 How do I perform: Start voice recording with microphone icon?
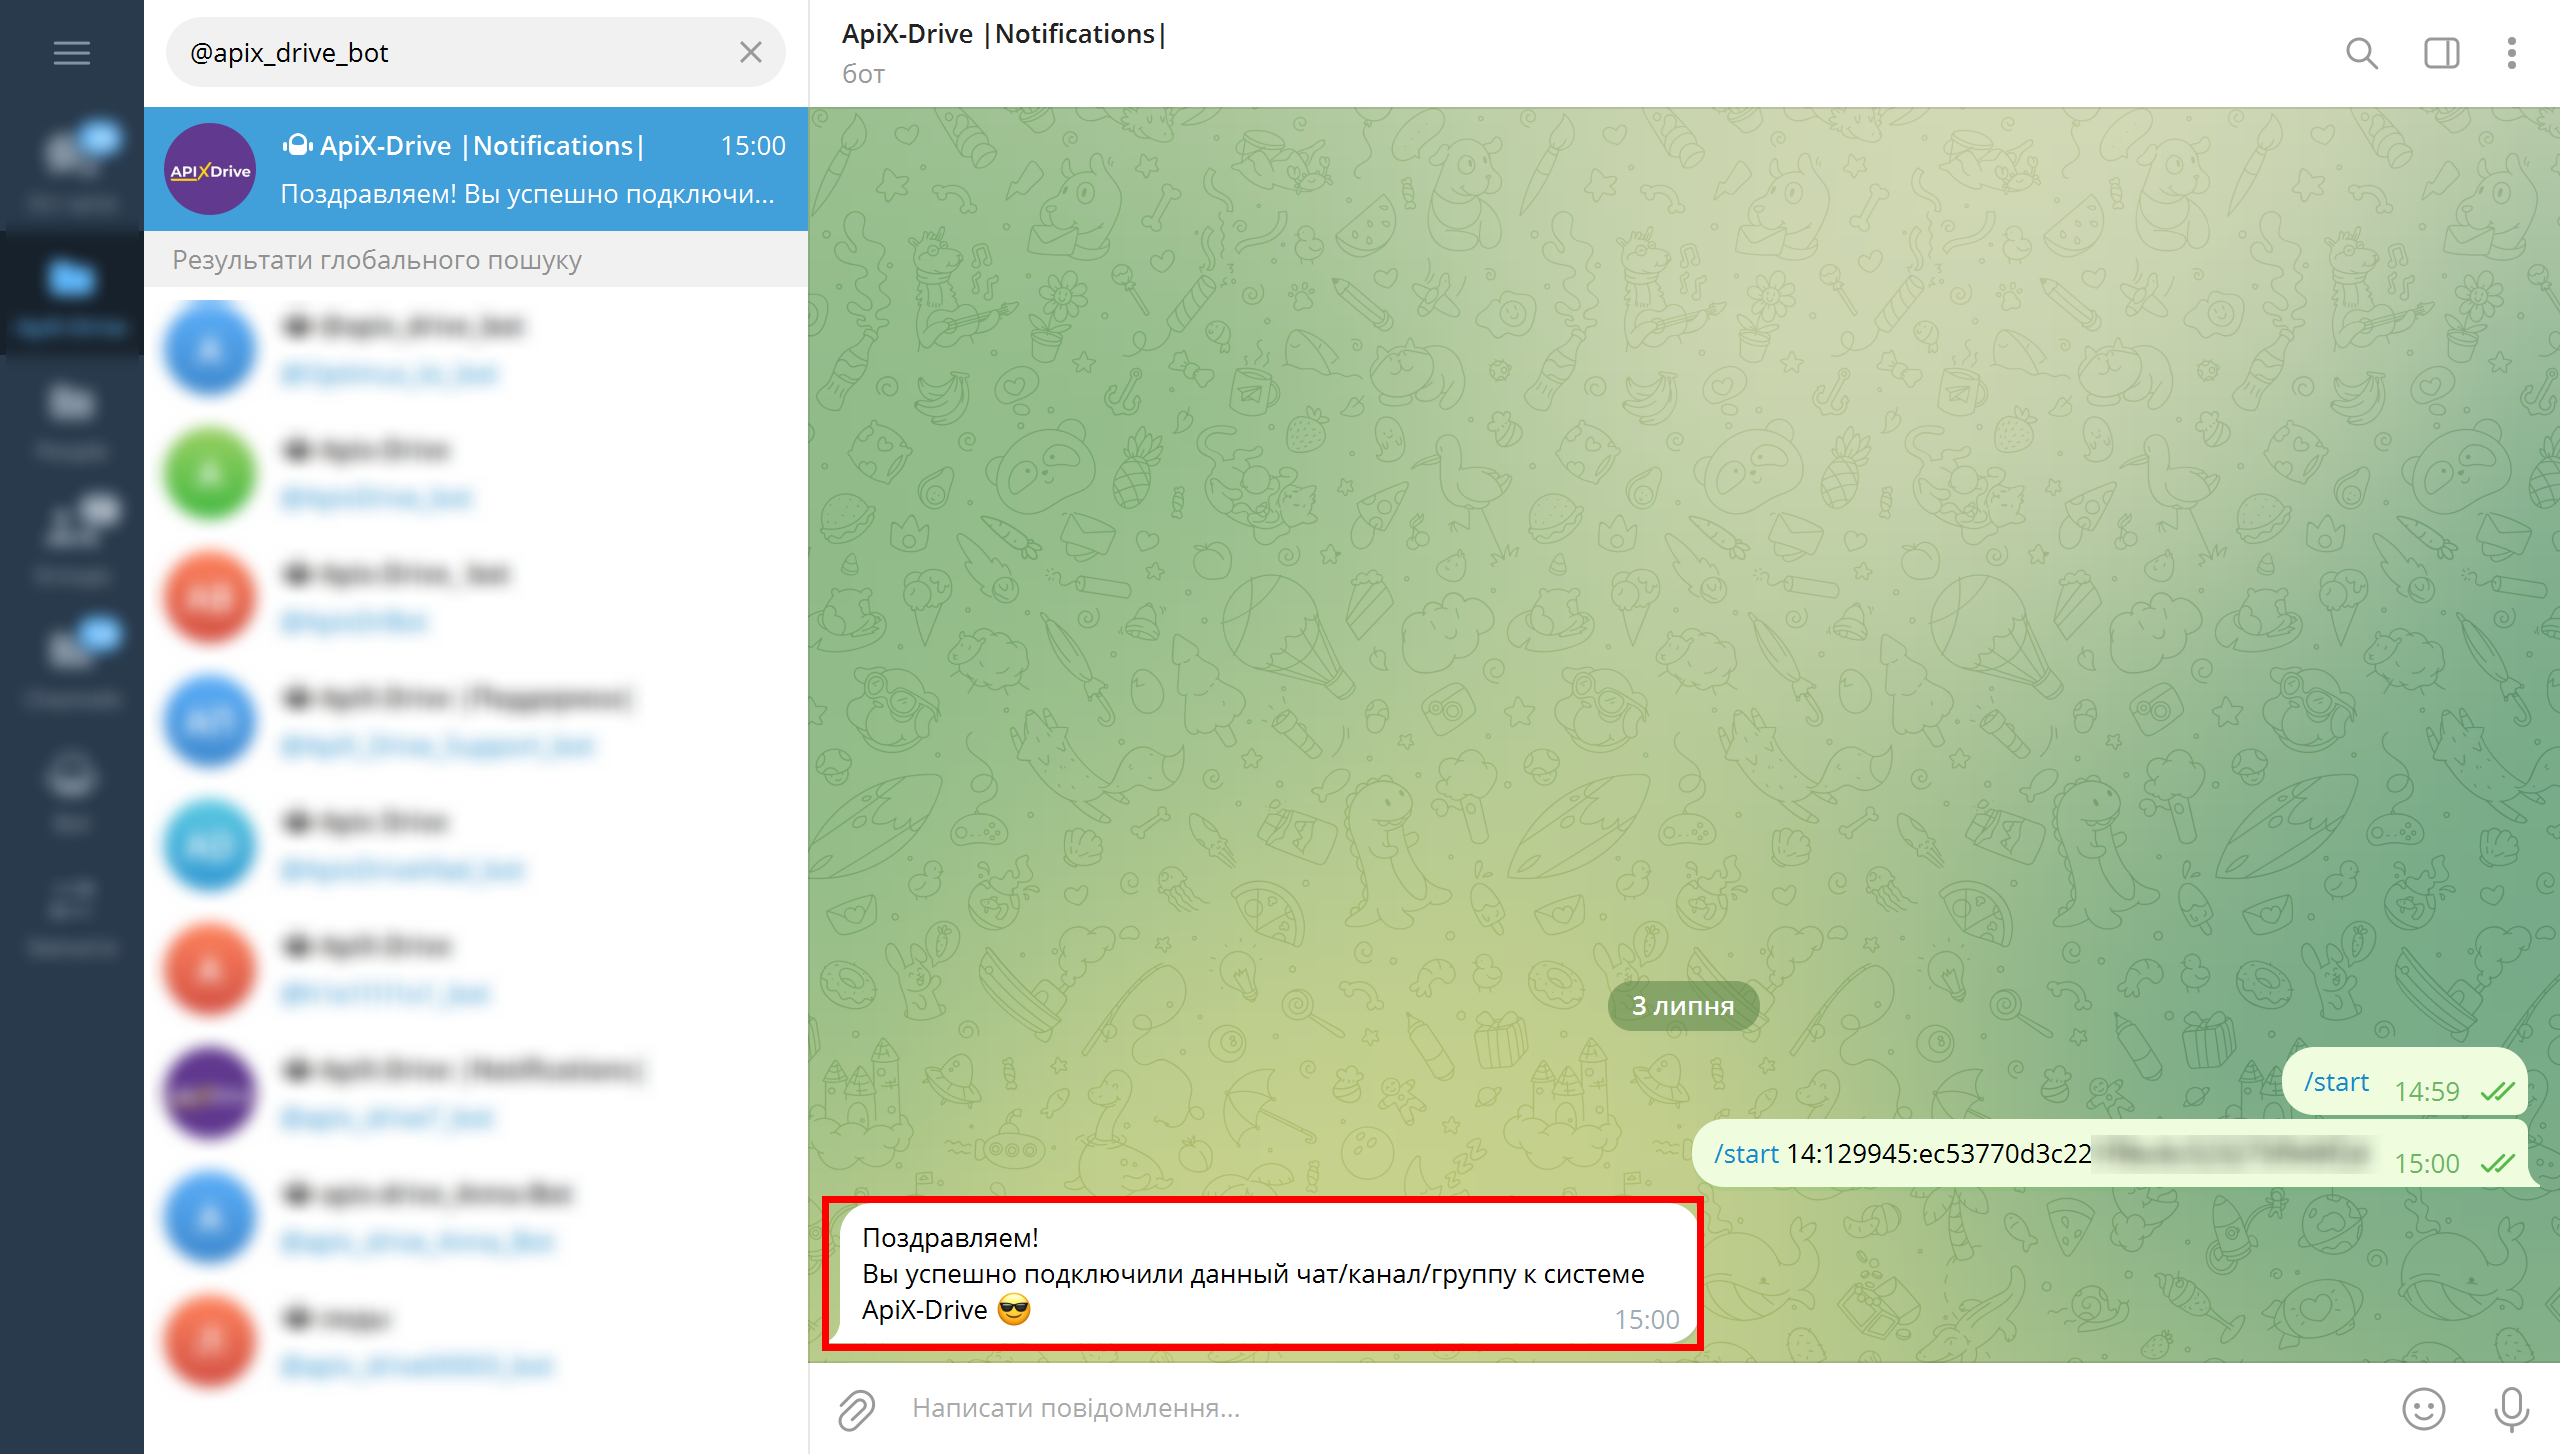2511,1409
